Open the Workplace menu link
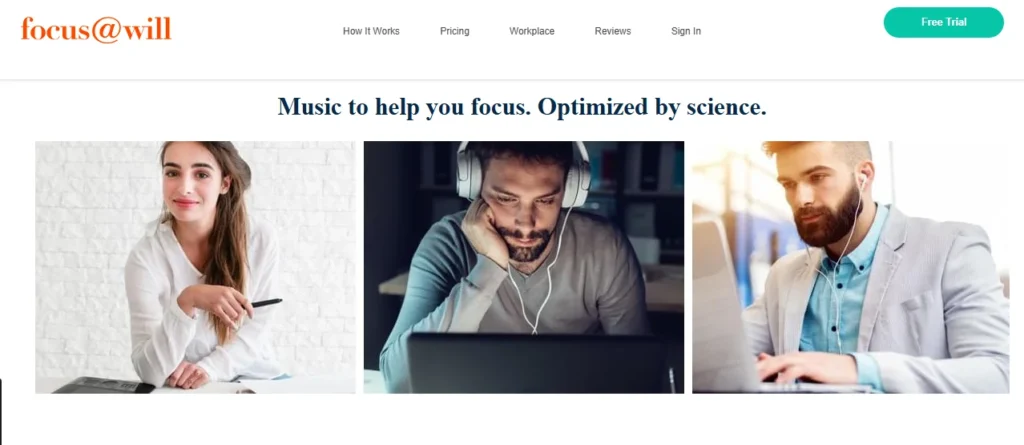This screenshot has height=445, width=1024. tap(532, 31)
